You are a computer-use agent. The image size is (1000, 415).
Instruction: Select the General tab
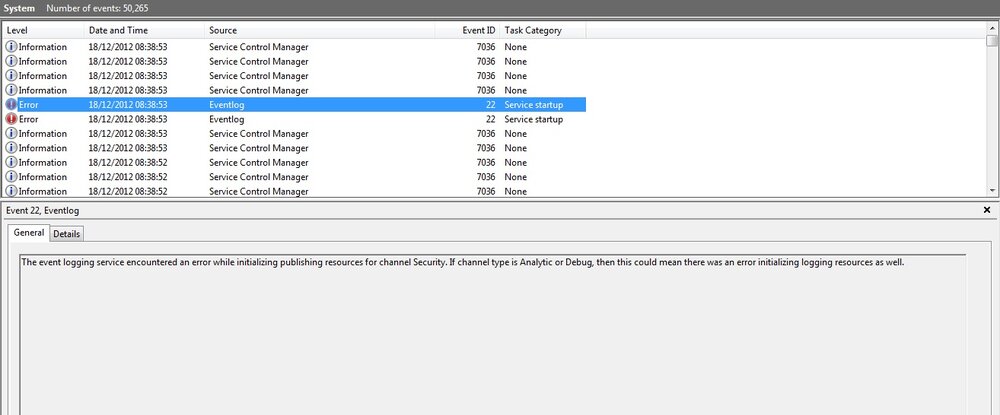click(29, 233)
